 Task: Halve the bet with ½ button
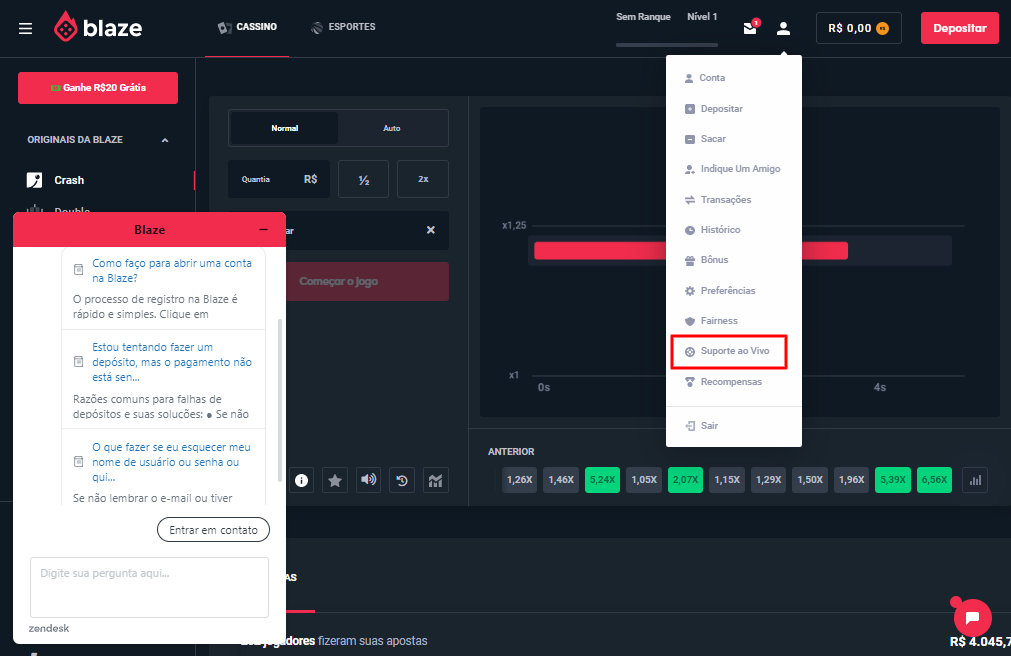pos(363,179)
